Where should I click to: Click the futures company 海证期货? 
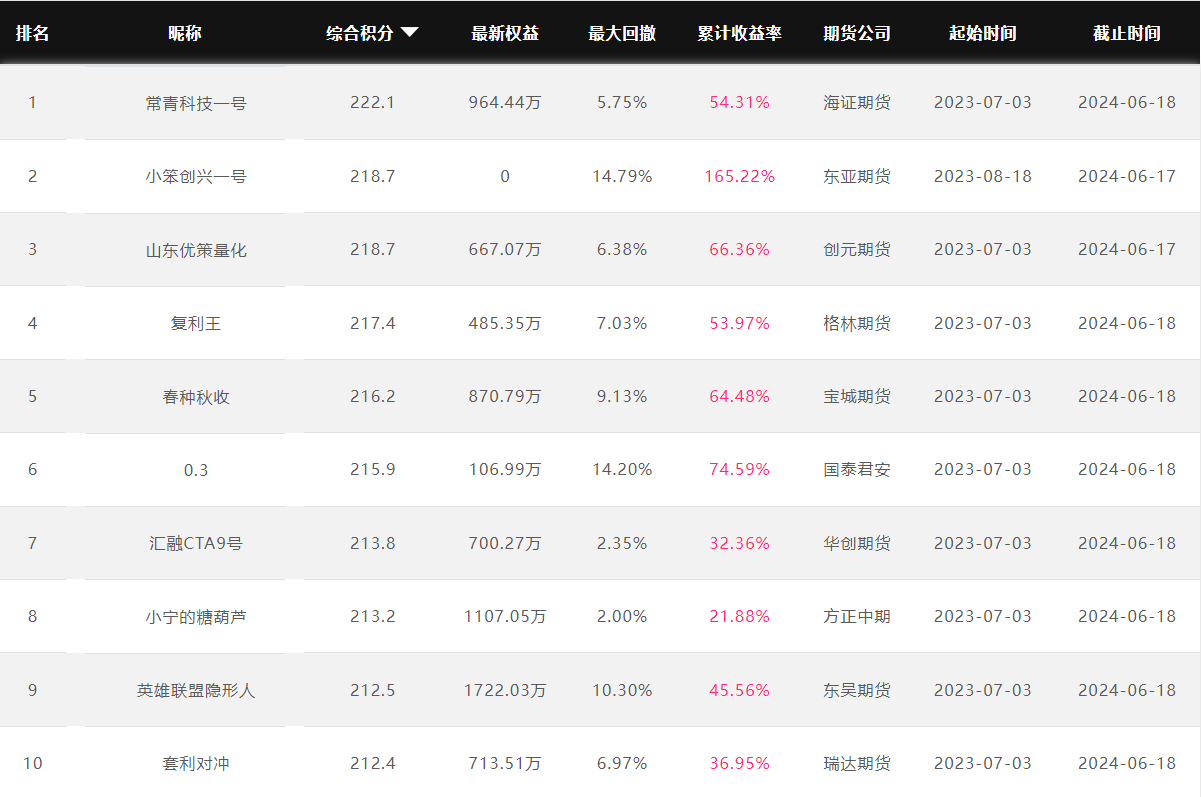coord(857,103)
